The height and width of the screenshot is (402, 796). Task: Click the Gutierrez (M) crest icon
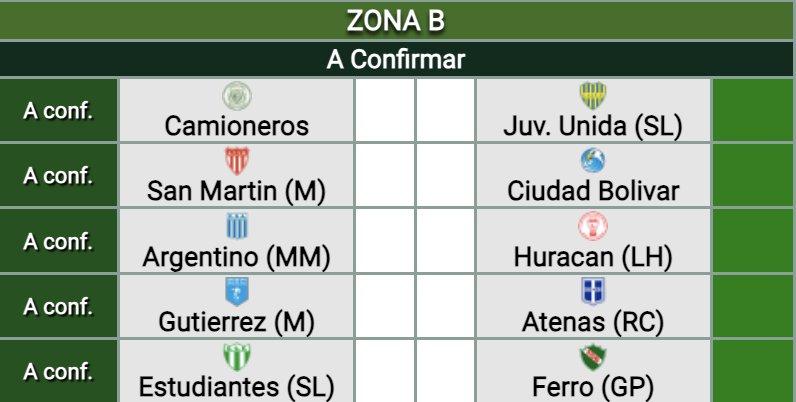coord(237,292)
